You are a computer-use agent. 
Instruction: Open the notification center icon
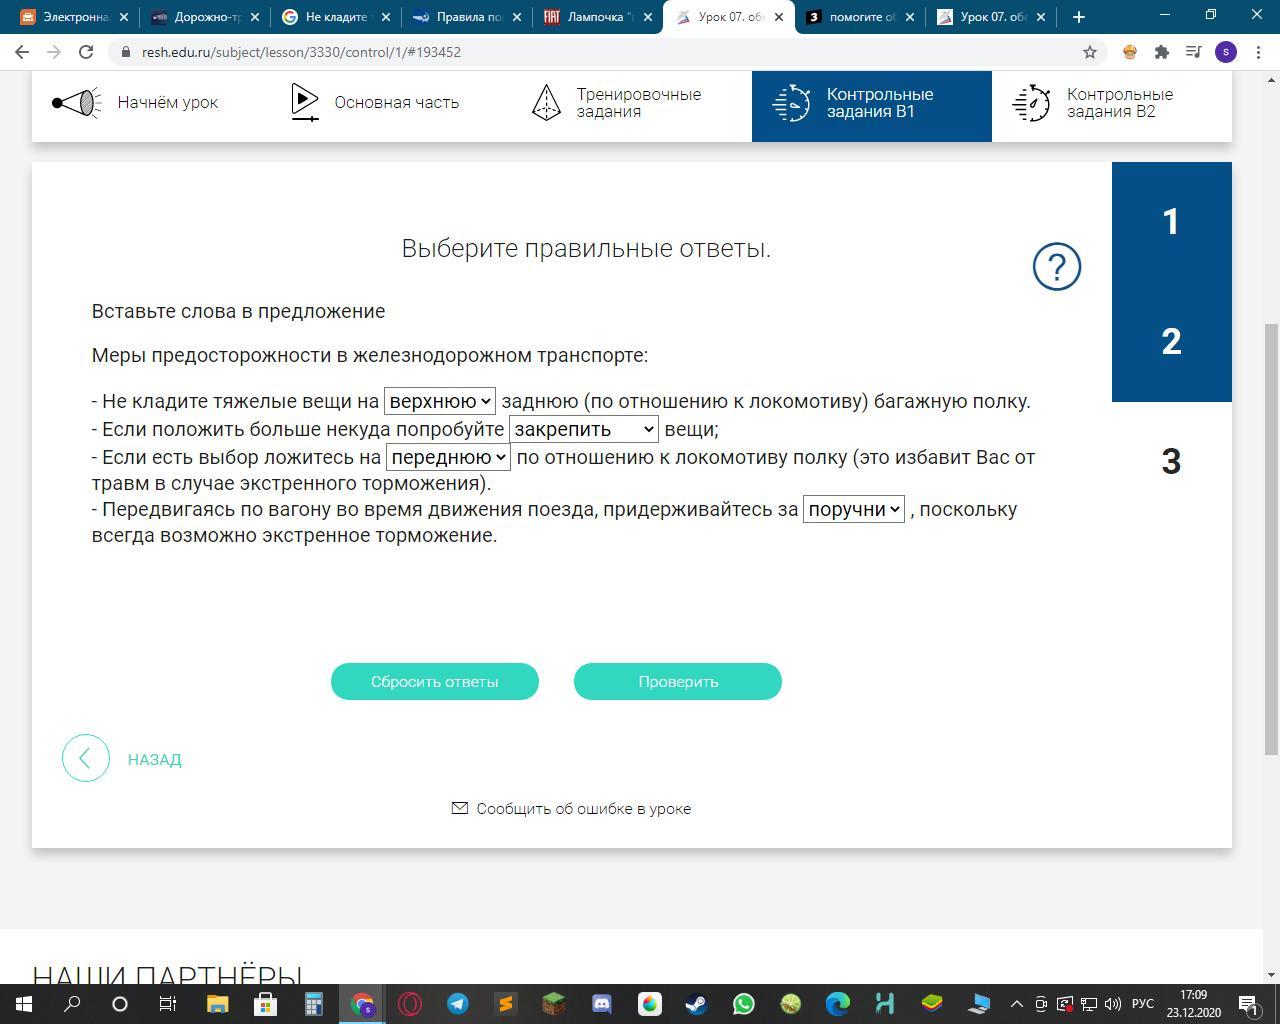pos(1249,1004)
